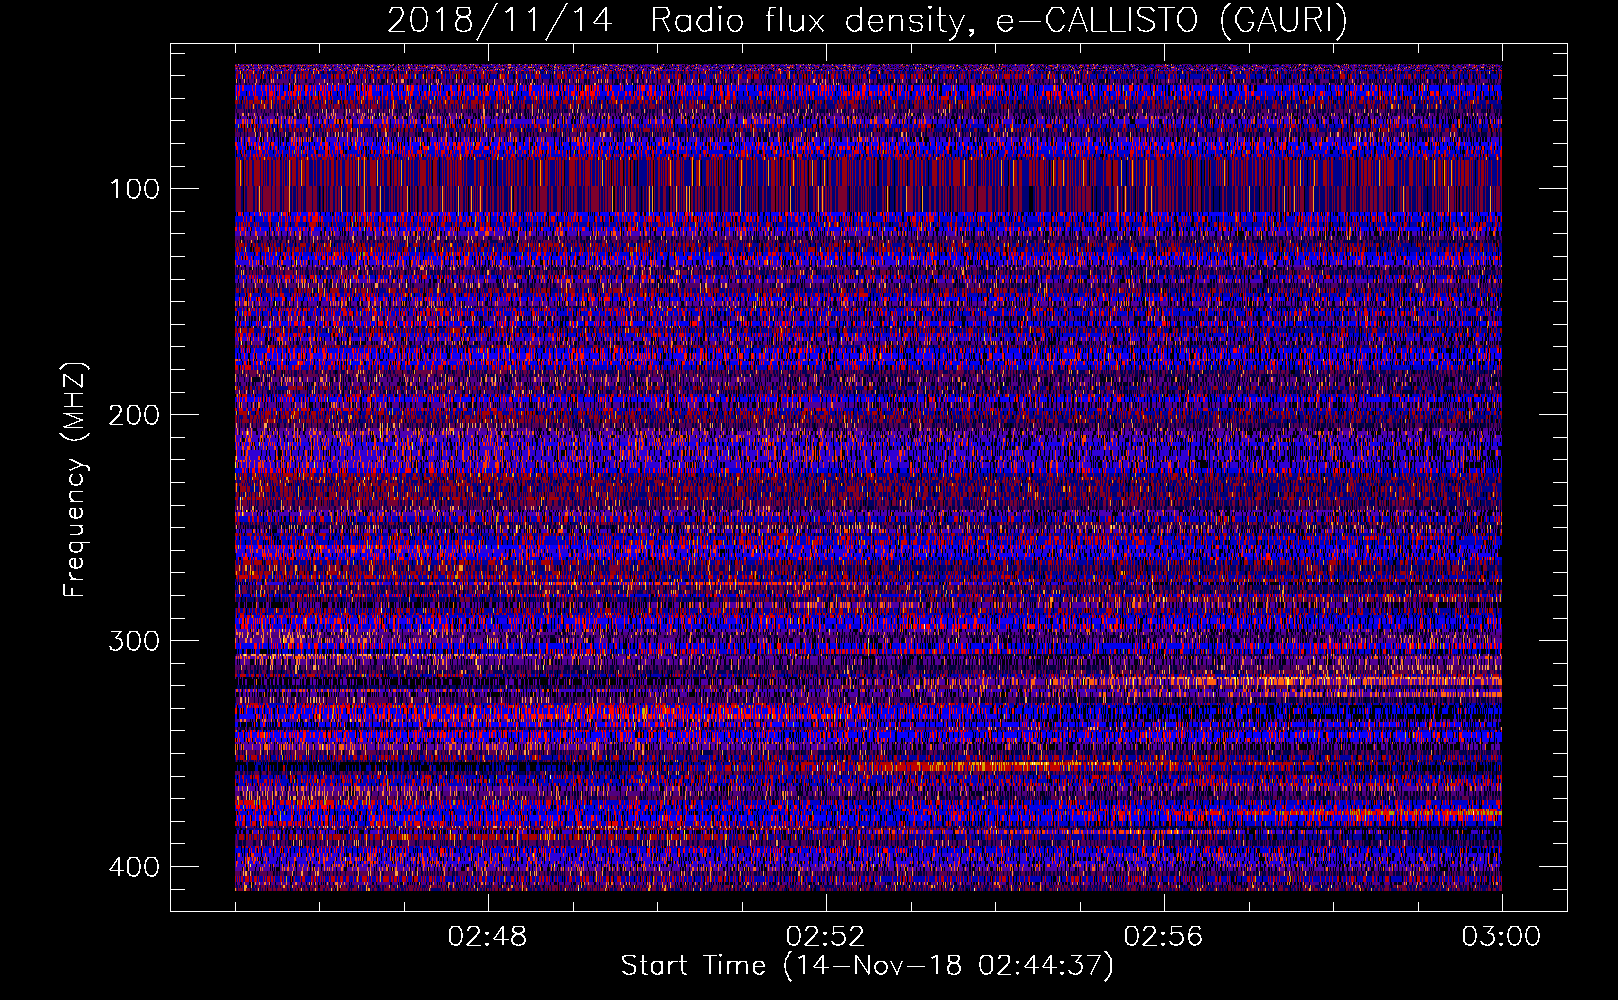The width and height of the screenshot is (1618, 1000).
Task: Click the bright yellow streak near 355 MHz
Action: 990,766
